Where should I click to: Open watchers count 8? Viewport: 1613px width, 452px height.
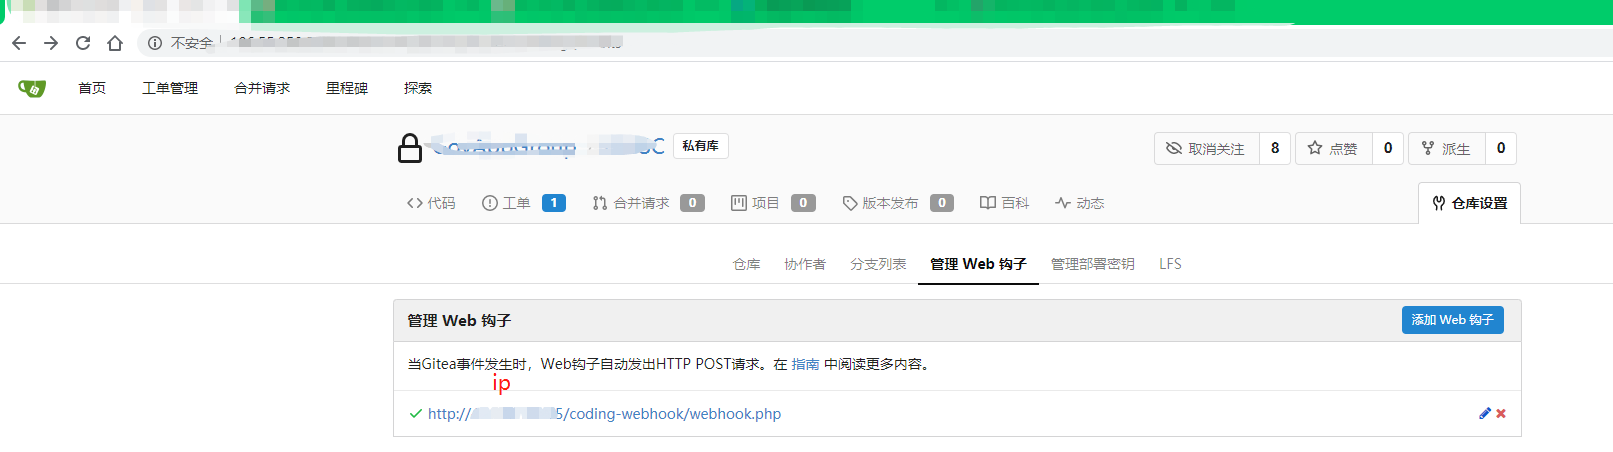[x=1275, y=148]
